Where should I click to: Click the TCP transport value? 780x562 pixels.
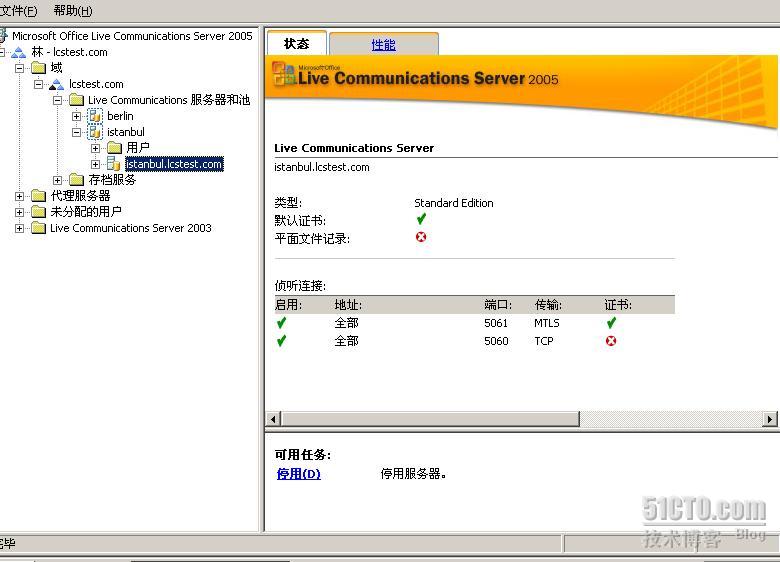(x=544, y=341)
